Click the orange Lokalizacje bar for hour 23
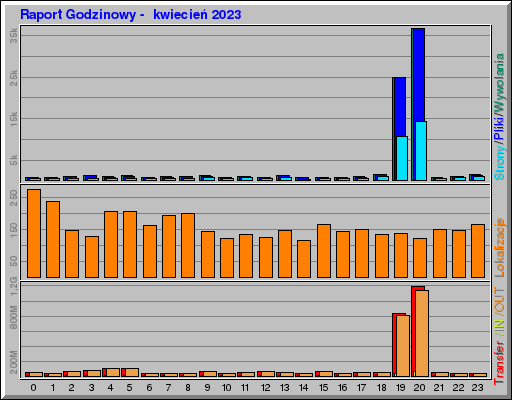512x400 pixels. click(478, 251)
